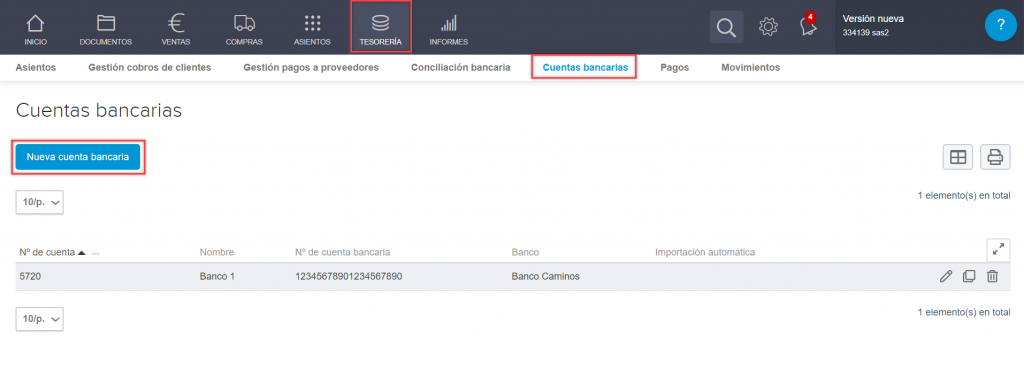Edit the 5720 account pencil icon
This screenshot has height=368, width=1024.
coord(946,277)
